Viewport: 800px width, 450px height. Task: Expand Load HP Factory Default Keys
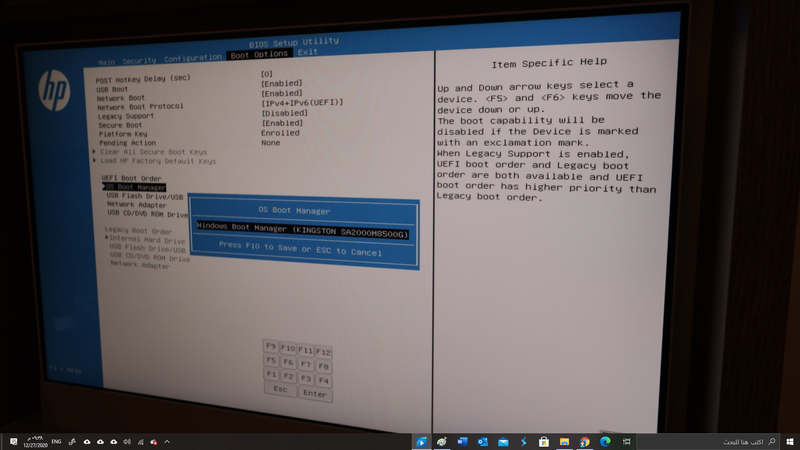click(x=158, y=161)
